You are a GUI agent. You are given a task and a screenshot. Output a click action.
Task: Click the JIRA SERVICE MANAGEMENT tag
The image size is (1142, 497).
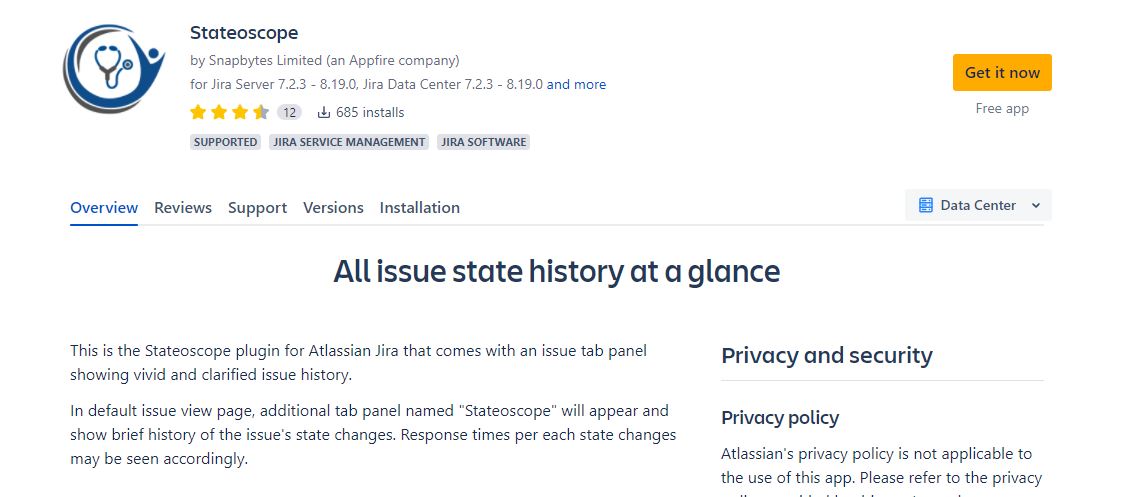(349, 142)
